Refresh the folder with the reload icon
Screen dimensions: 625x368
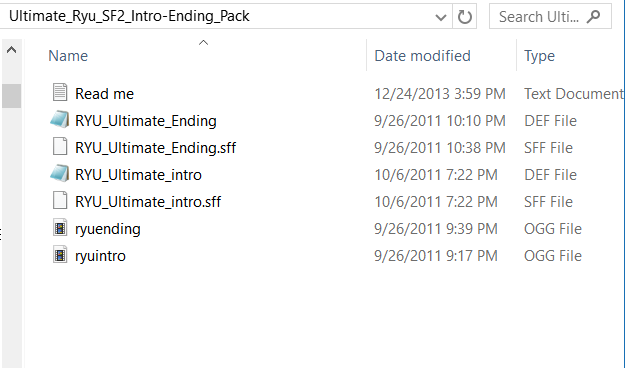point(464,17)
